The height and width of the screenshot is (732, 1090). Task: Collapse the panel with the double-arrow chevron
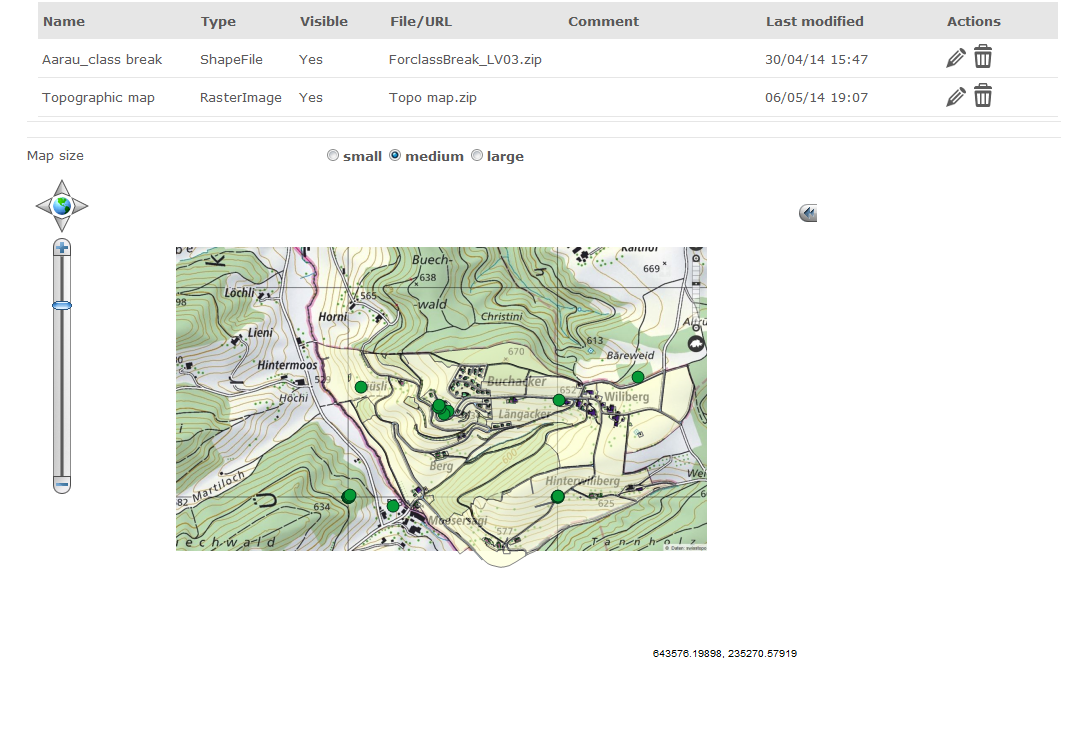coord(807,212)
